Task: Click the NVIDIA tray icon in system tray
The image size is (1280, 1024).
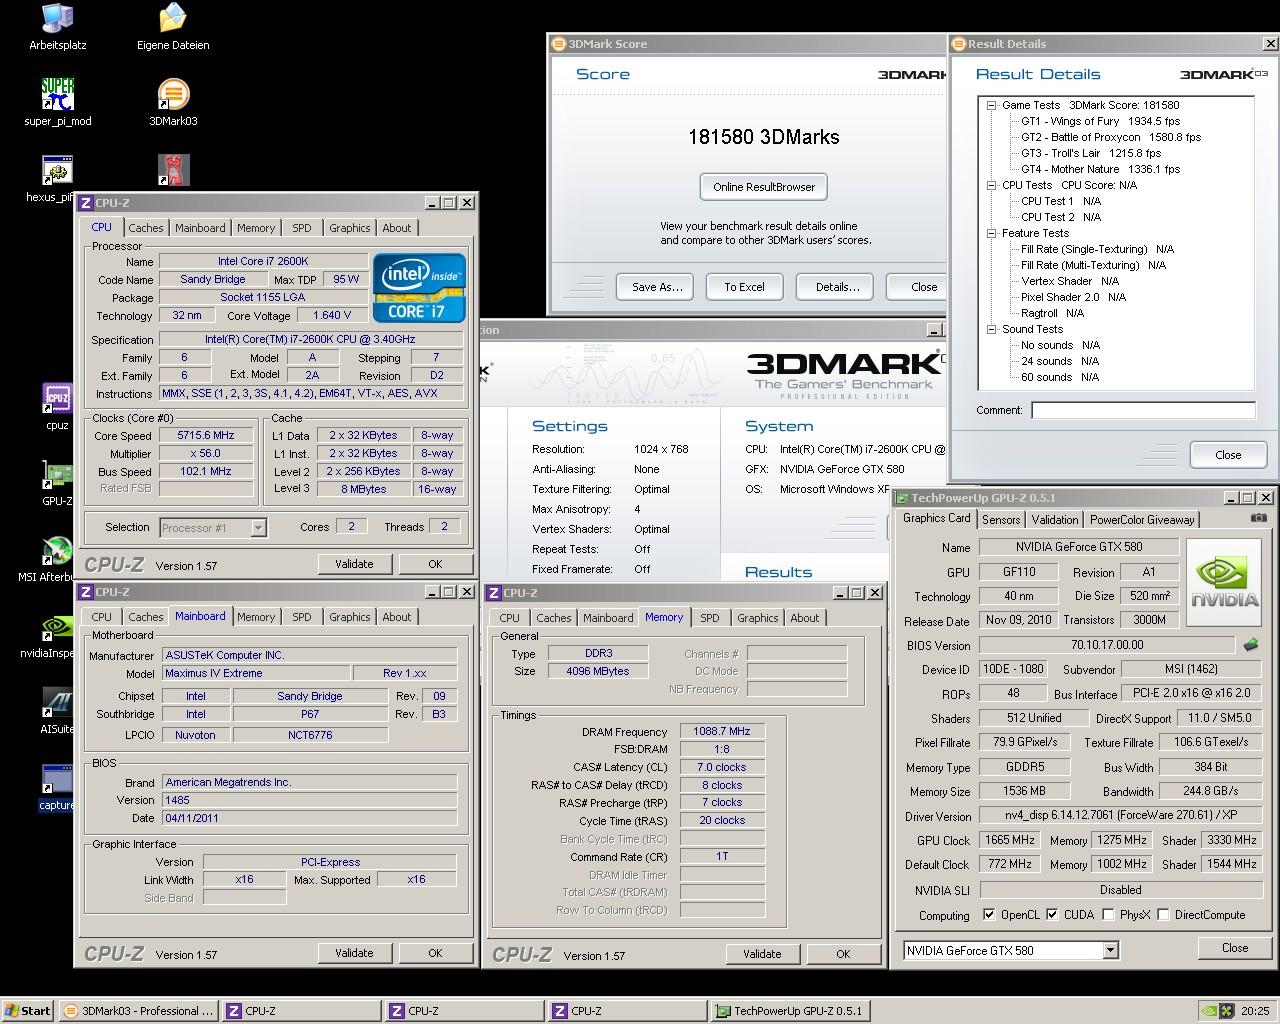Action: tap(1210, 1011)
